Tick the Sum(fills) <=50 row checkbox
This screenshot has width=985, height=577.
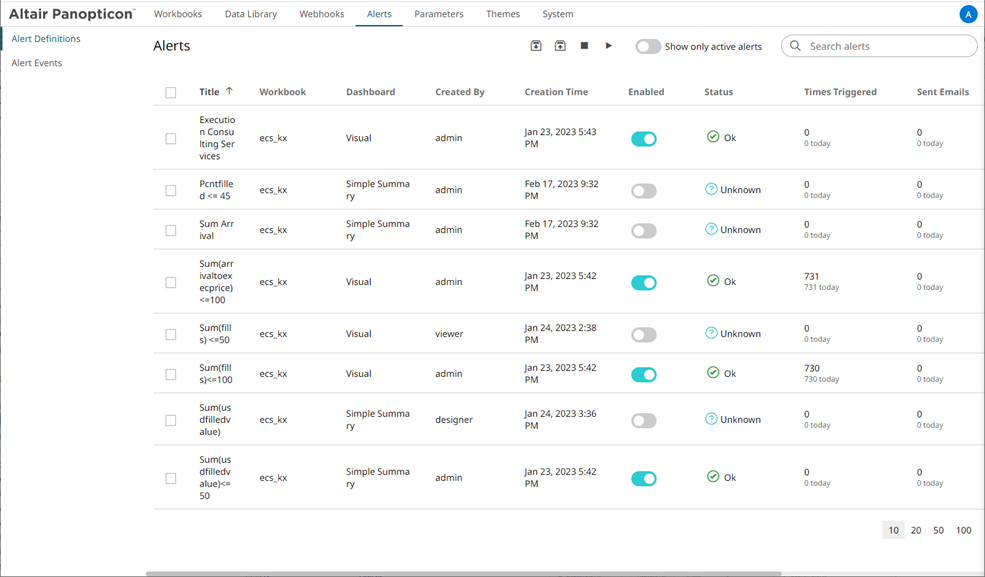point(171,335)
